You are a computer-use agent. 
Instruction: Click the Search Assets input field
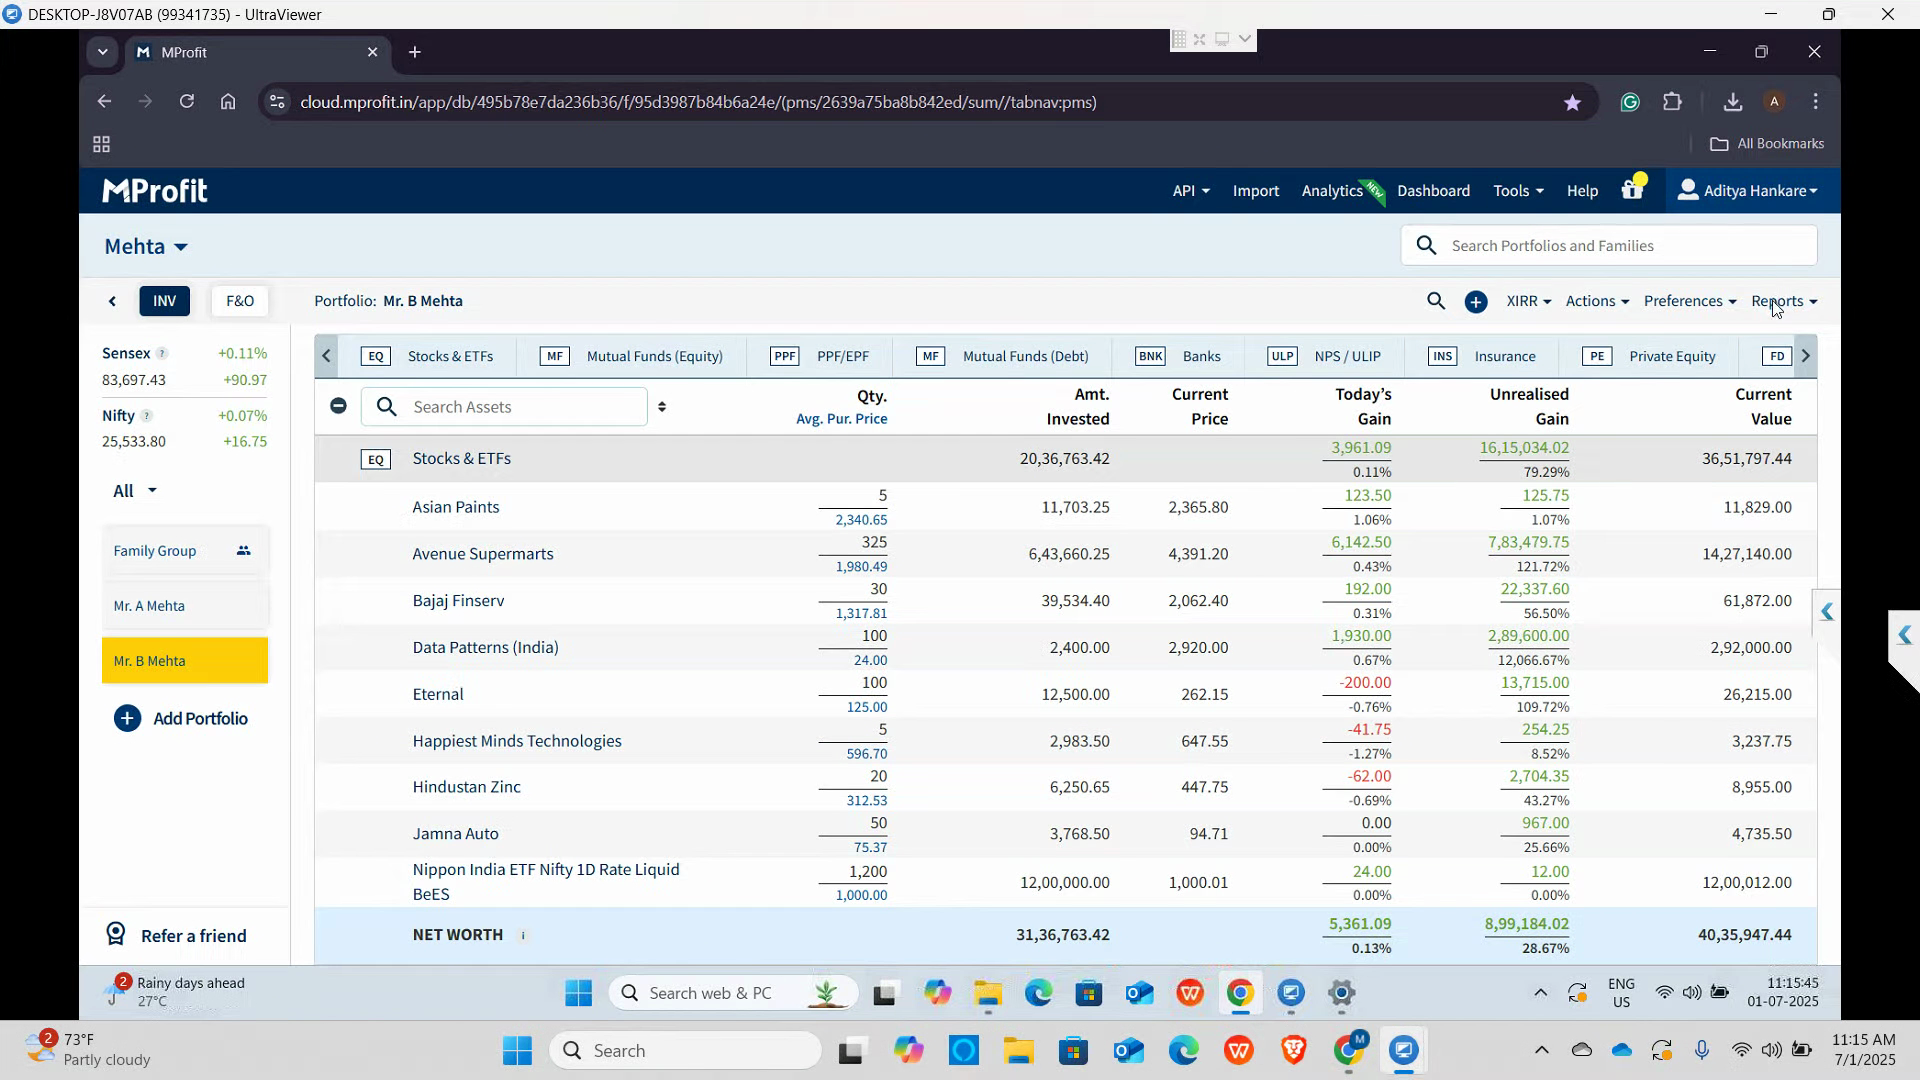click(505, 407)
